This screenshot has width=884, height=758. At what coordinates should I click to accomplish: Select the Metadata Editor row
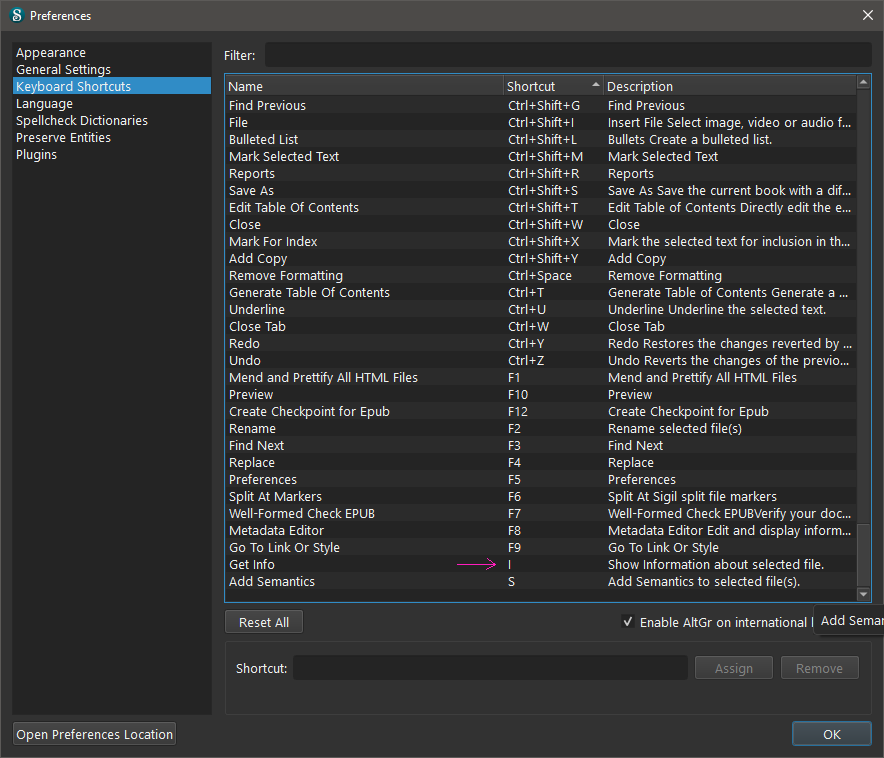click(x=541, y=530)
